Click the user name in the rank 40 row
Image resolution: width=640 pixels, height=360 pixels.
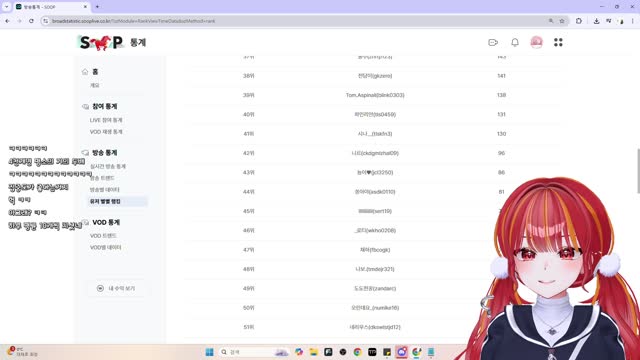375,115
